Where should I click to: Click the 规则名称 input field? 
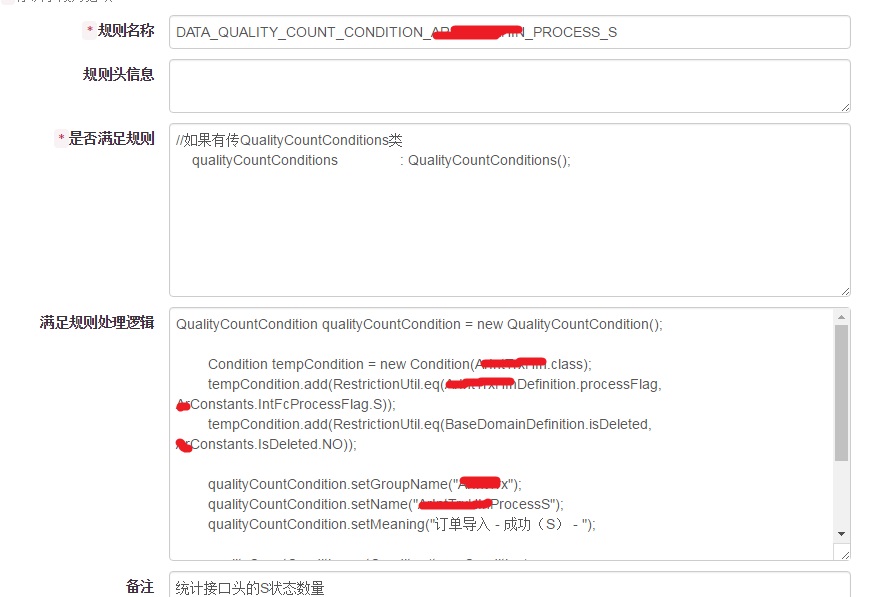509,32
